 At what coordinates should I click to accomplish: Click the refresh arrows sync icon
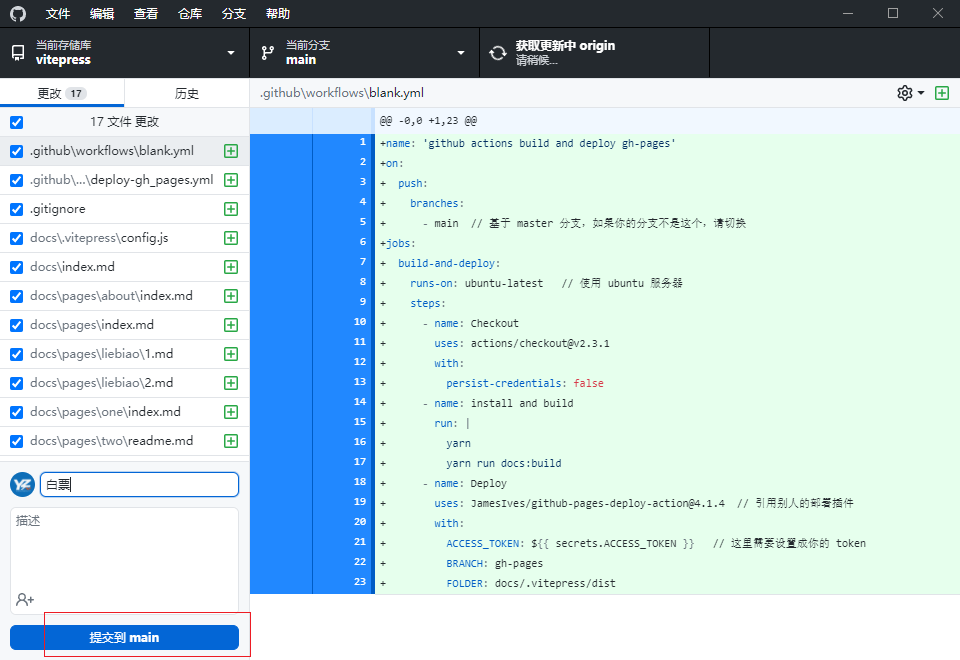[498, 53]
